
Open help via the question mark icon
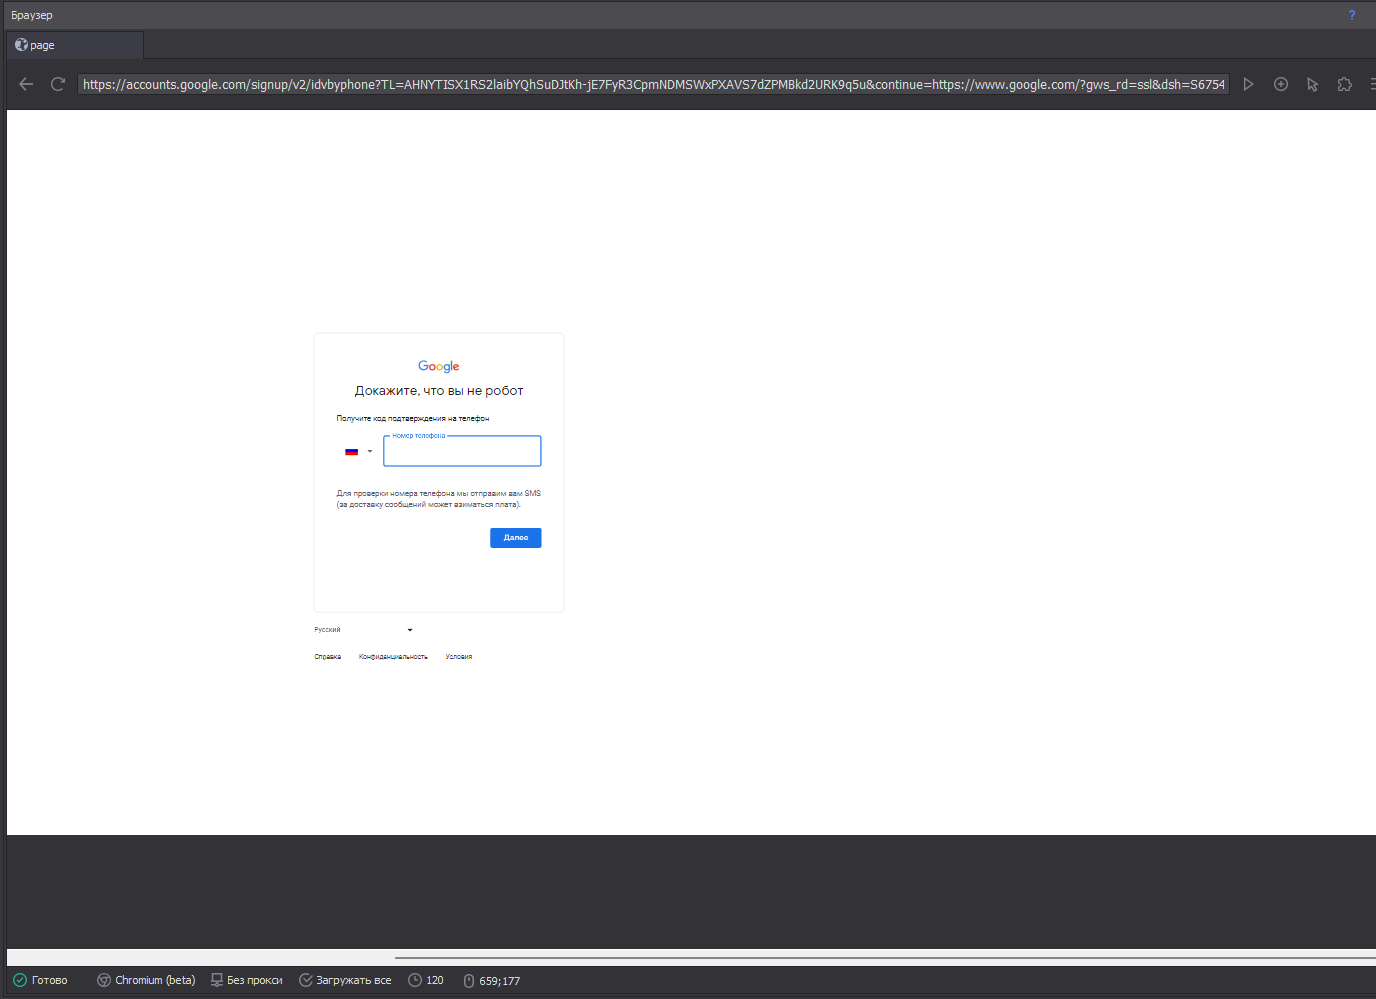(1352, 15)
